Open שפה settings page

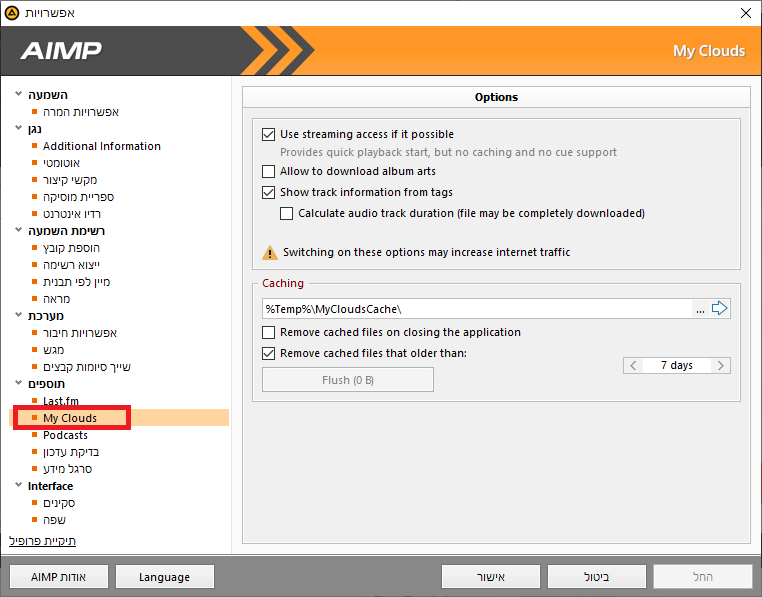click(x=54, y=520)
